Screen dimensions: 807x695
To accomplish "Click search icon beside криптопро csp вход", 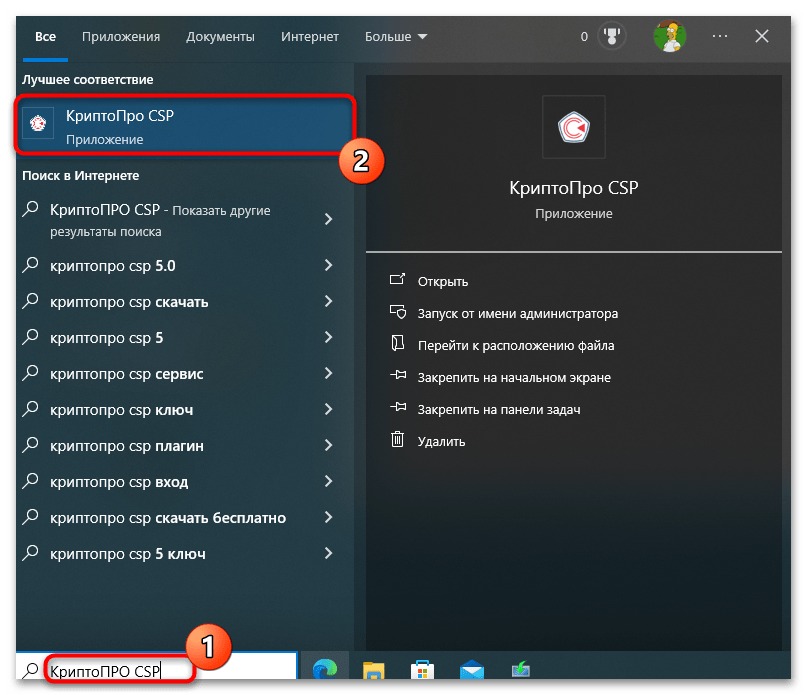I will tap(31, 481).
